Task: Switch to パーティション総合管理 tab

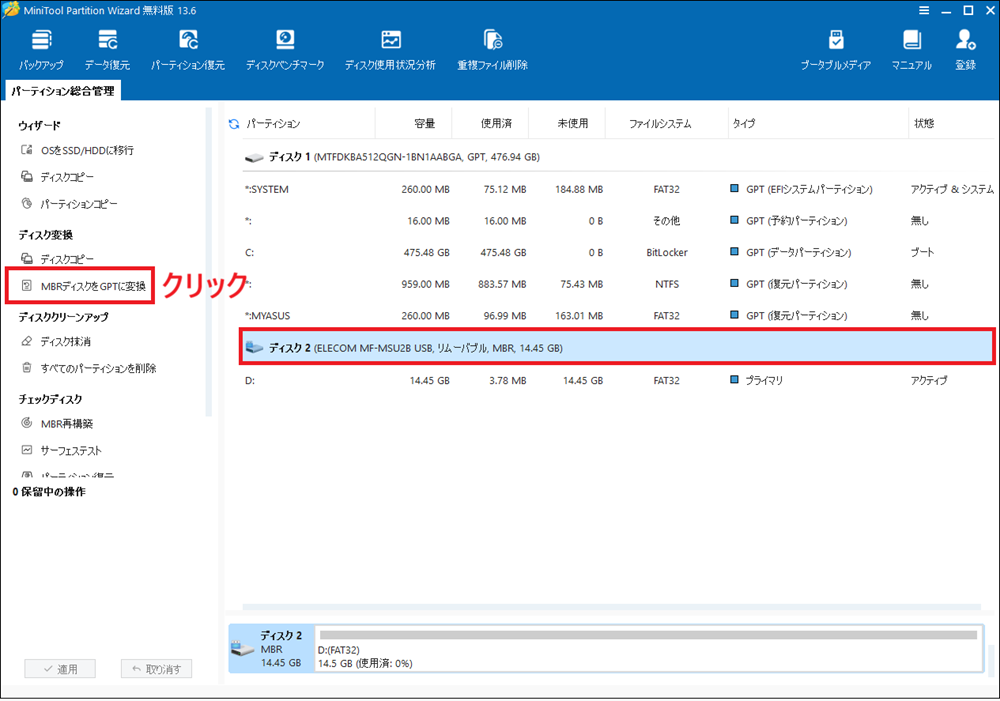Action: 63,91
